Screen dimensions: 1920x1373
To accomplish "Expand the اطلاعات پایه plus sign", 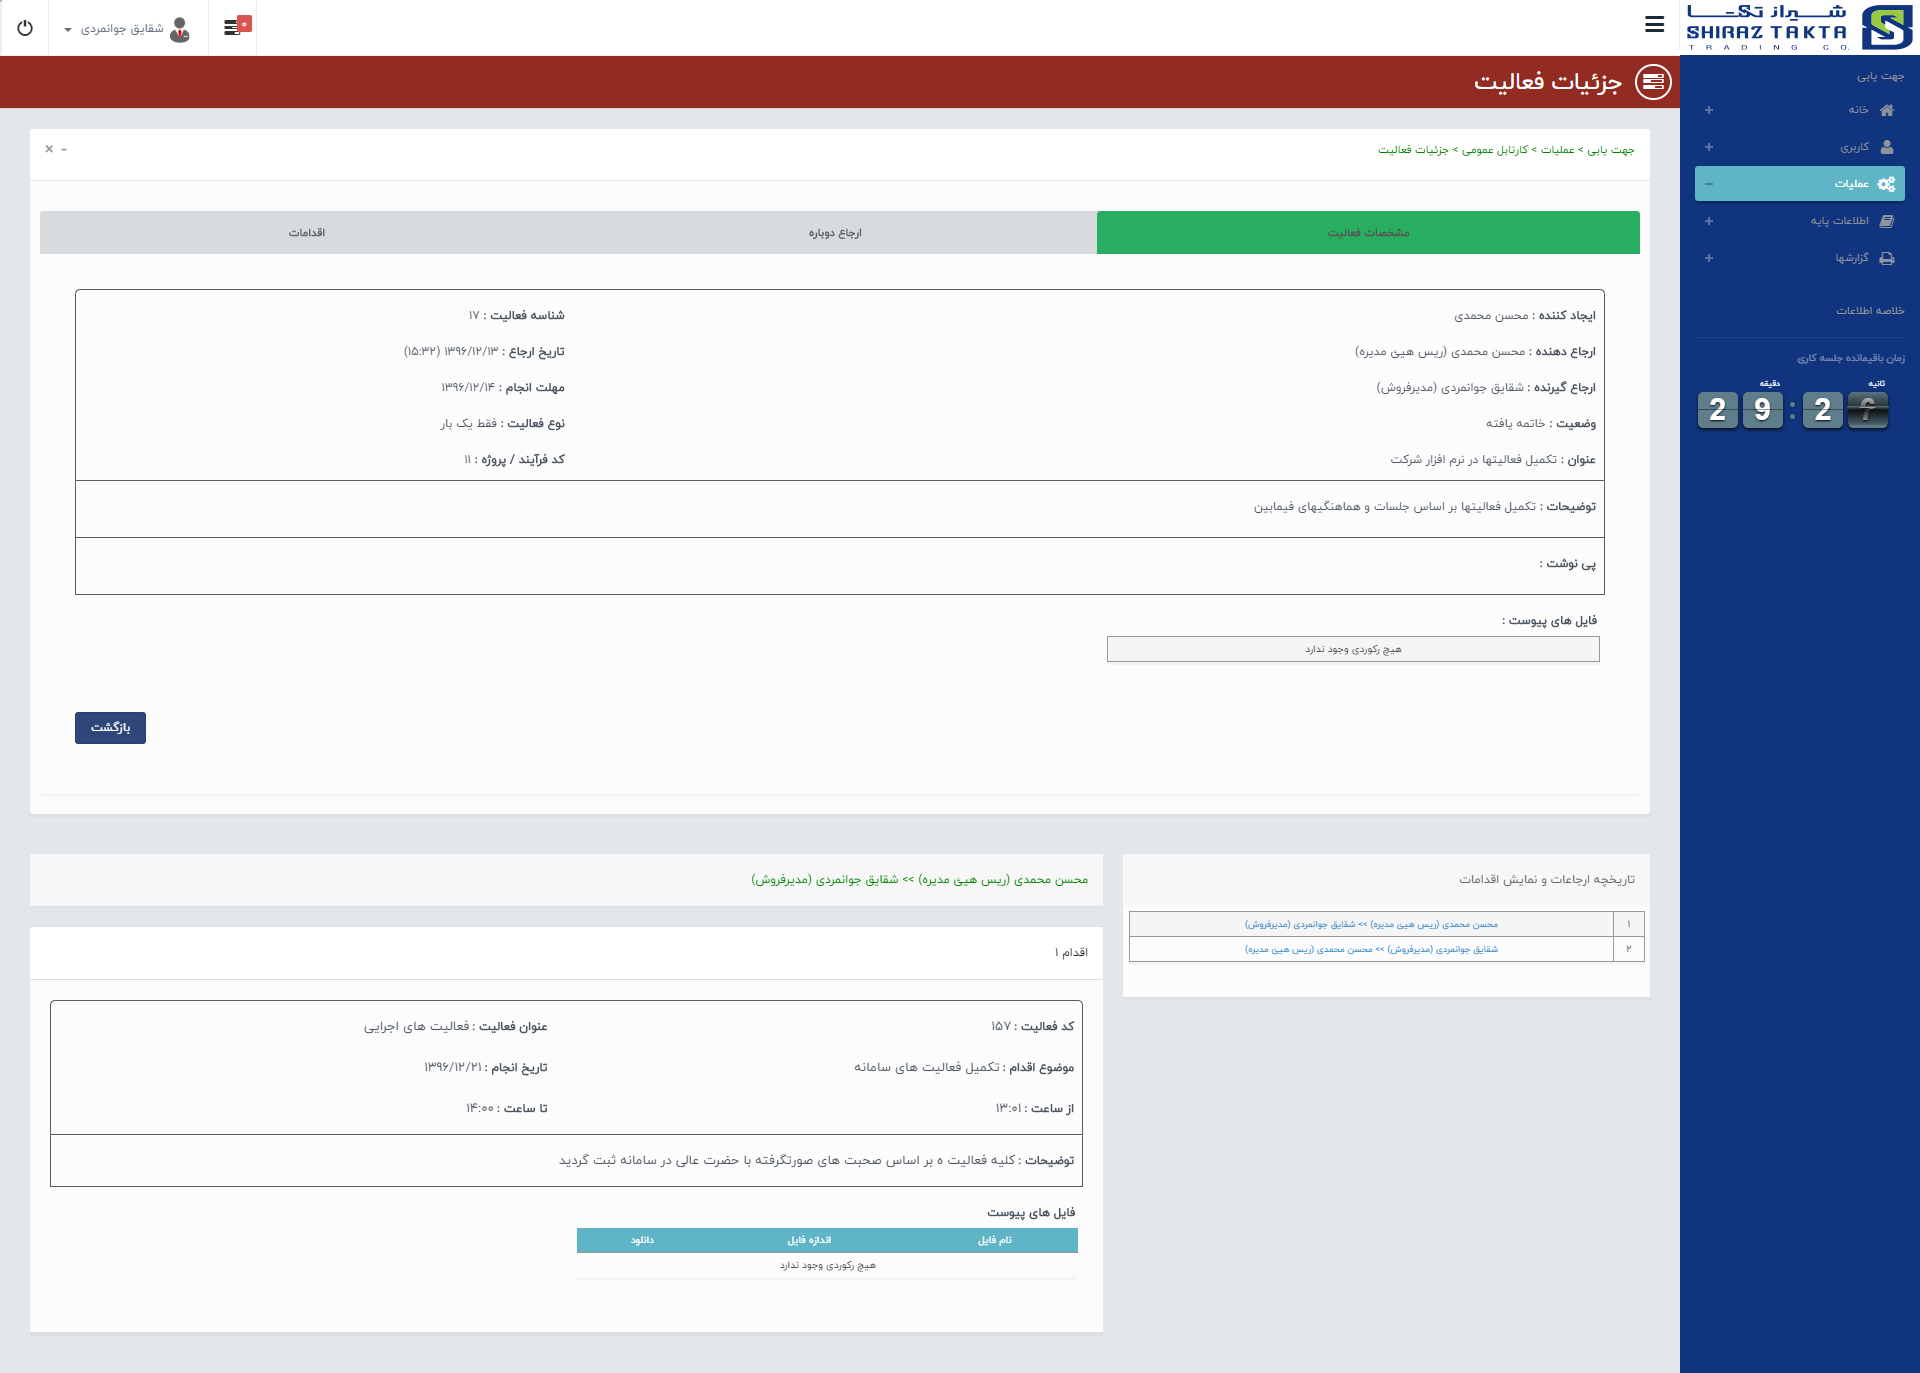I will pyautogui.click(x=1709, y=221).
